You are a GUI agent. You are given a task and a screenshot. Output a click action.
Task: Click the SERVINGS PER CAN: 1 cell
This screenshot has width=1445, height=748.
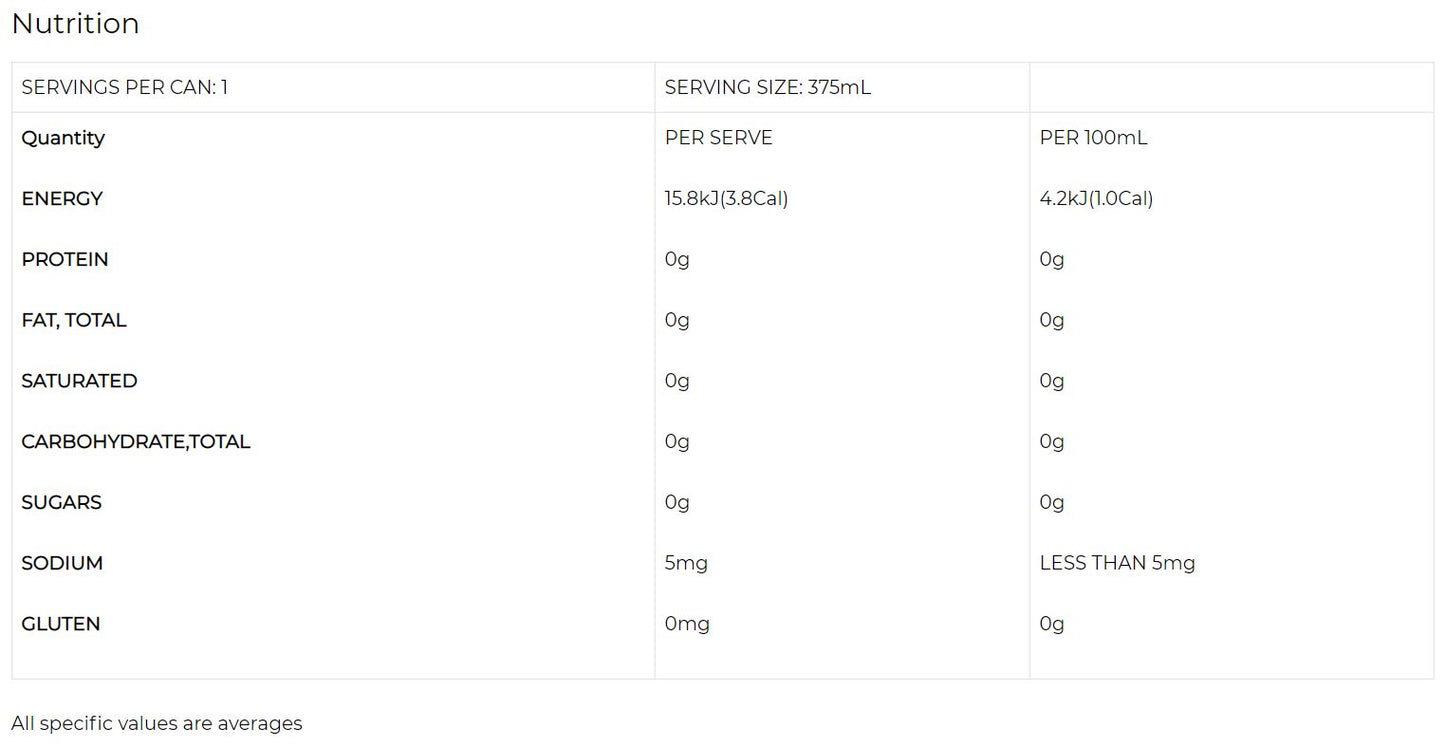pos(125,87)
